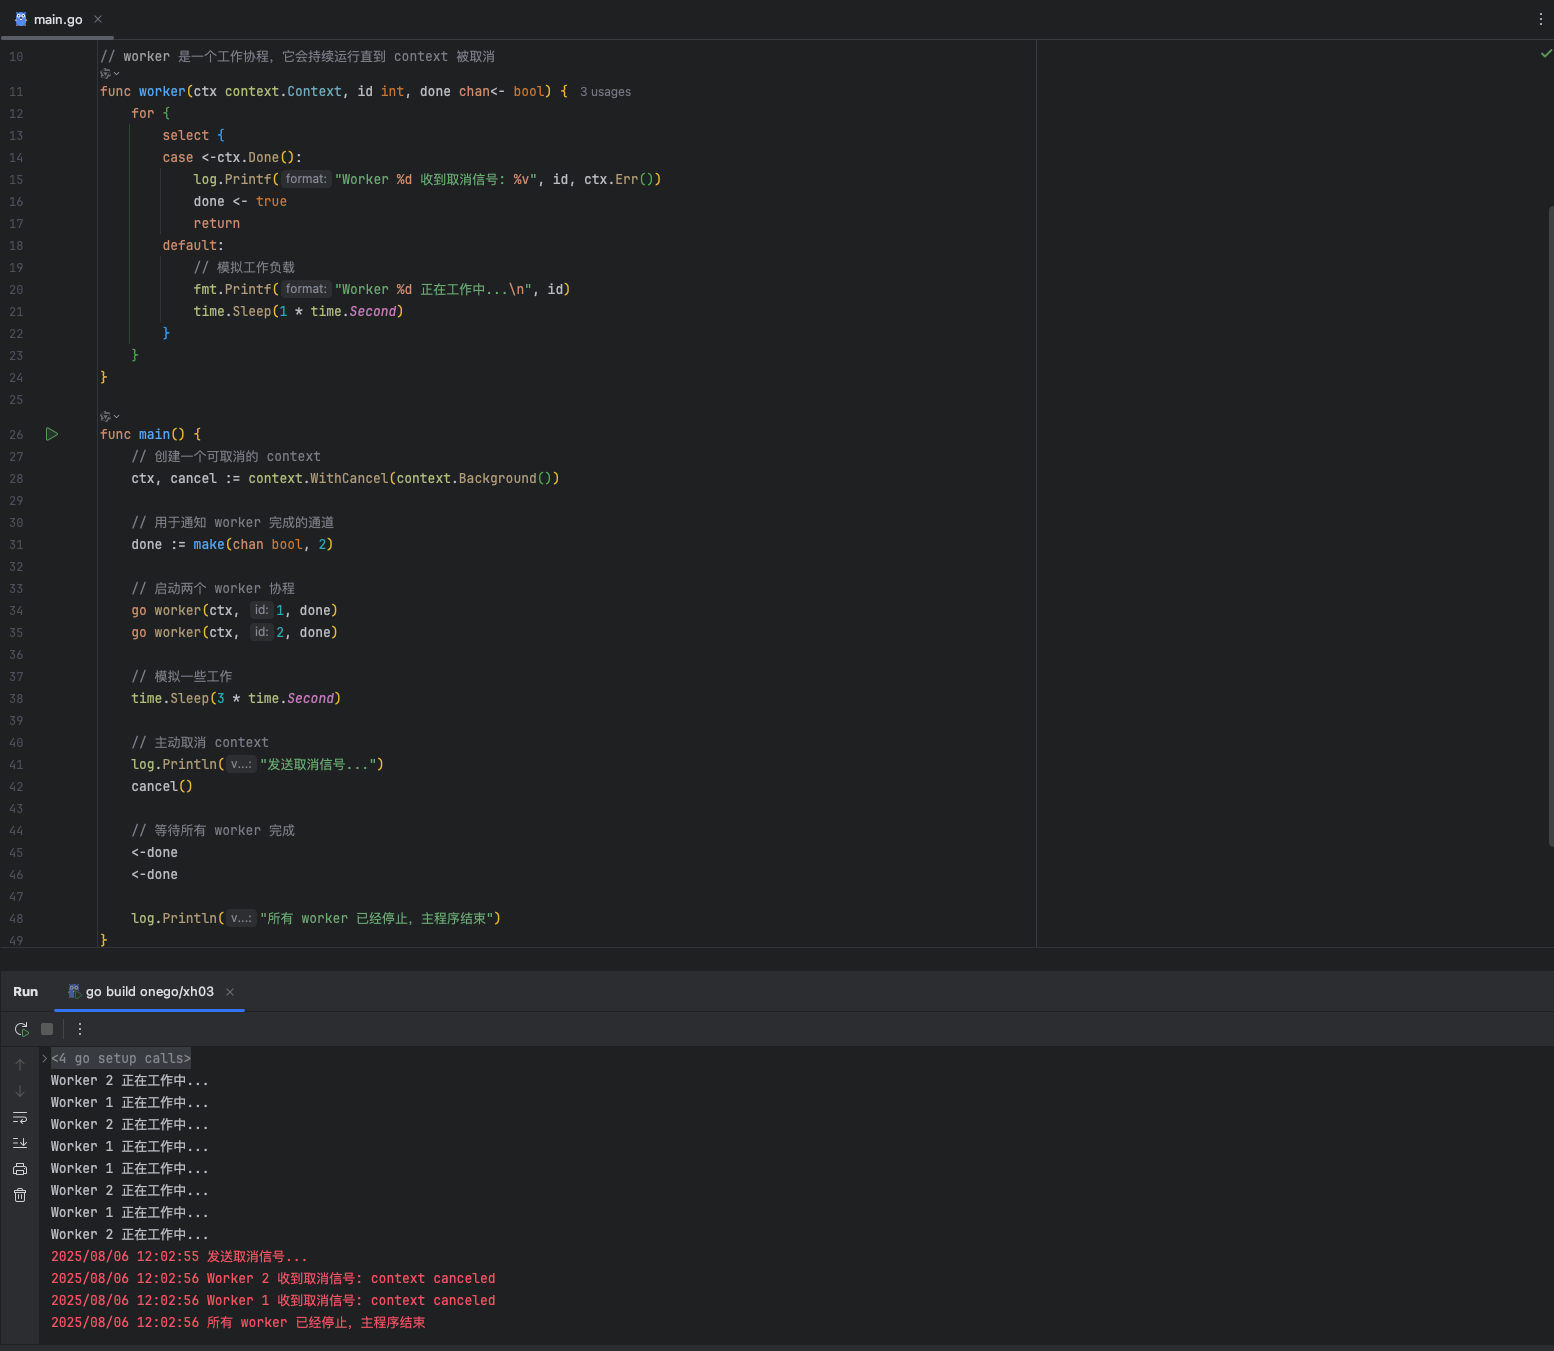Click 'ctx.Err()' in the log.Printf call
This screenshot has width=1554, height=1351.
tap(619, 180)
